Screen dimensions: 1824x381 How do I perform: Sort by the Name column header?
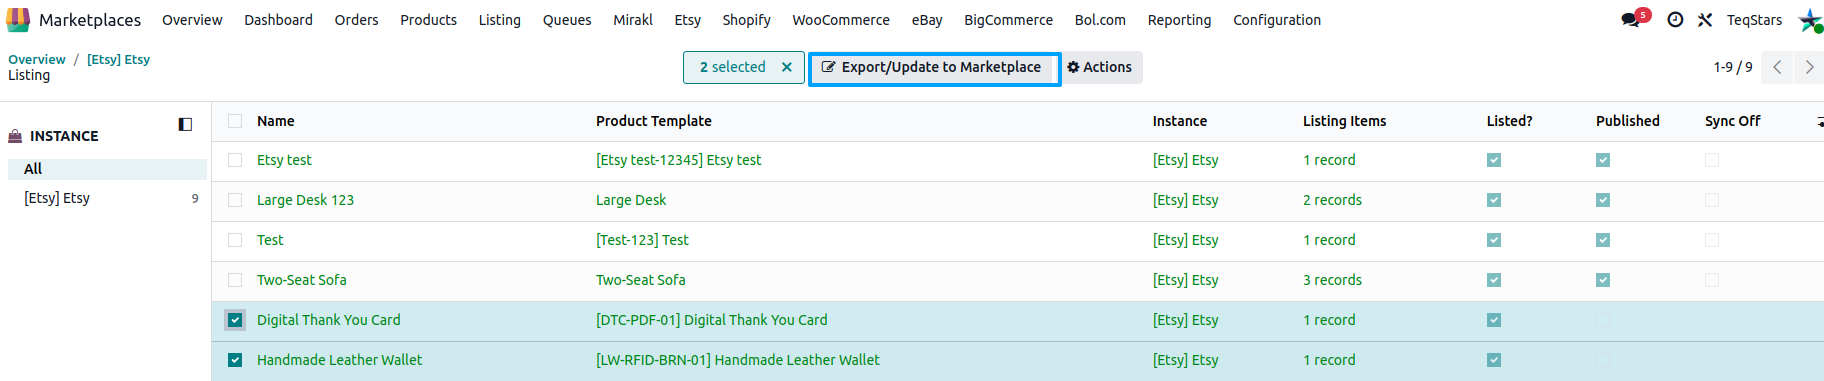(x=276, y=121)
